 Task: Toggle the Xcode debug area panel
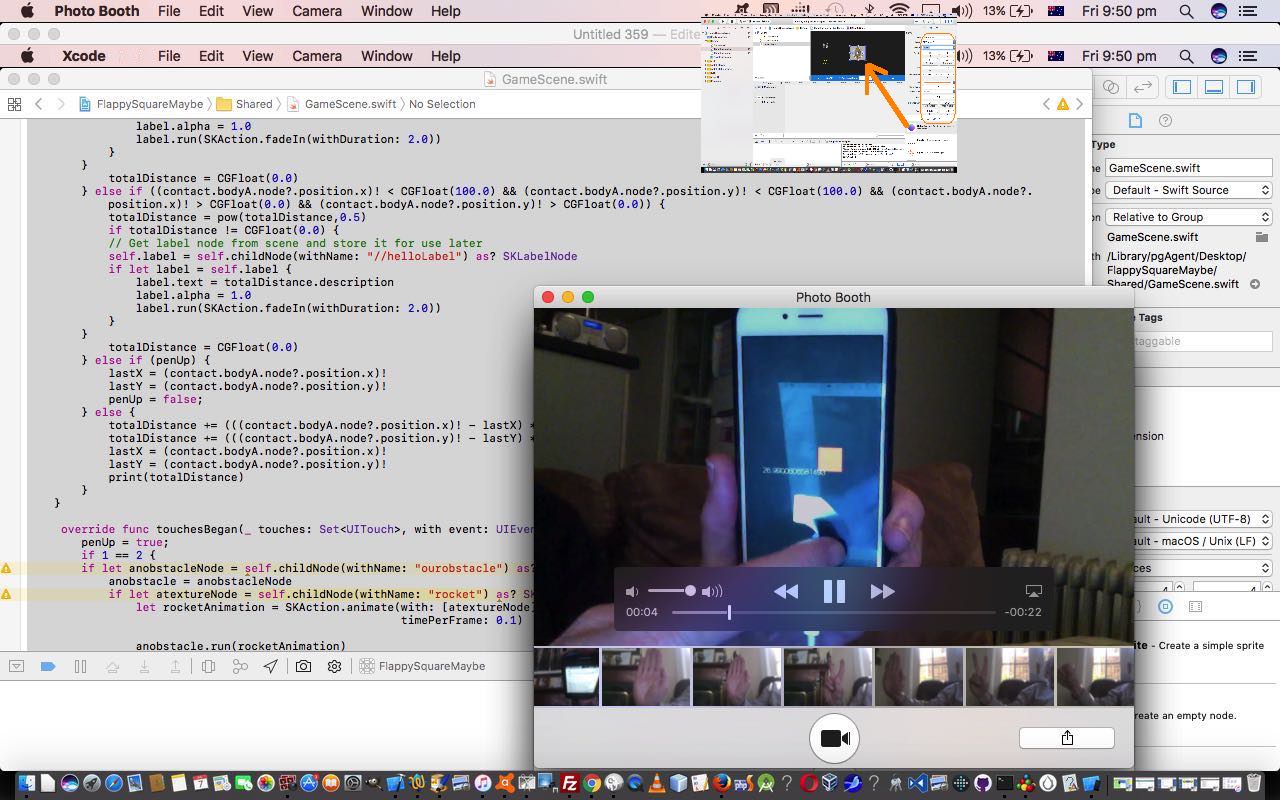coord(1214,87)
